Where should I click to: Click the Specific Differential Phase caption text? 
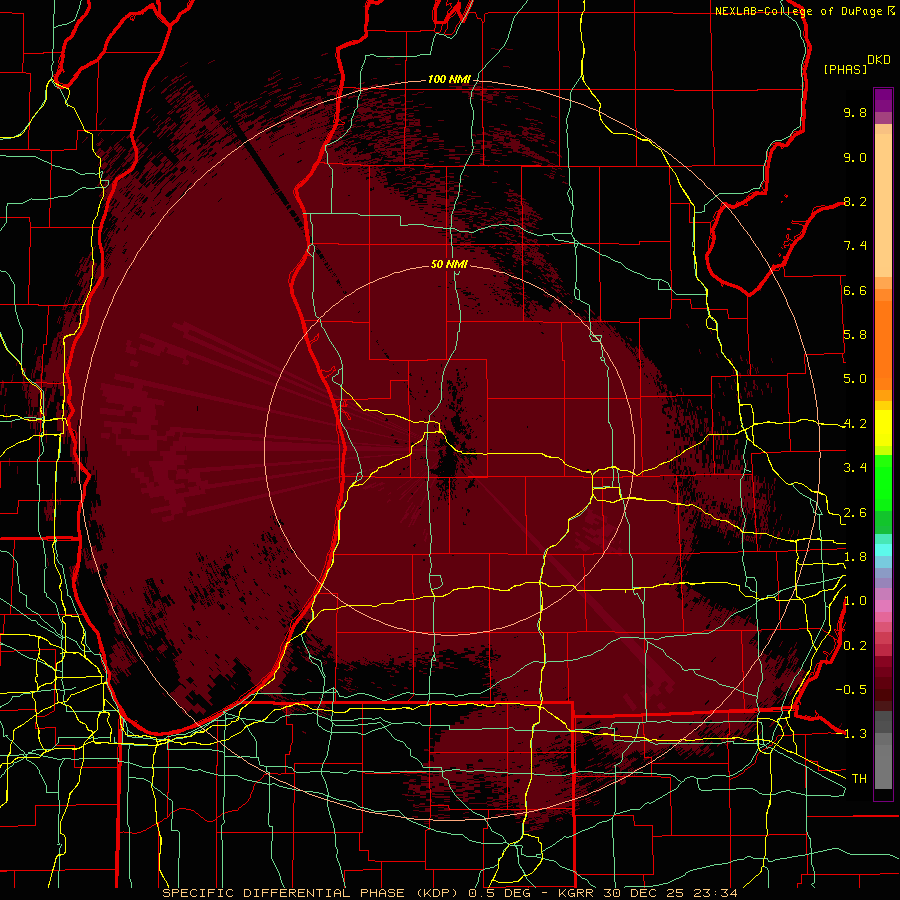click(x=450, y=893)
